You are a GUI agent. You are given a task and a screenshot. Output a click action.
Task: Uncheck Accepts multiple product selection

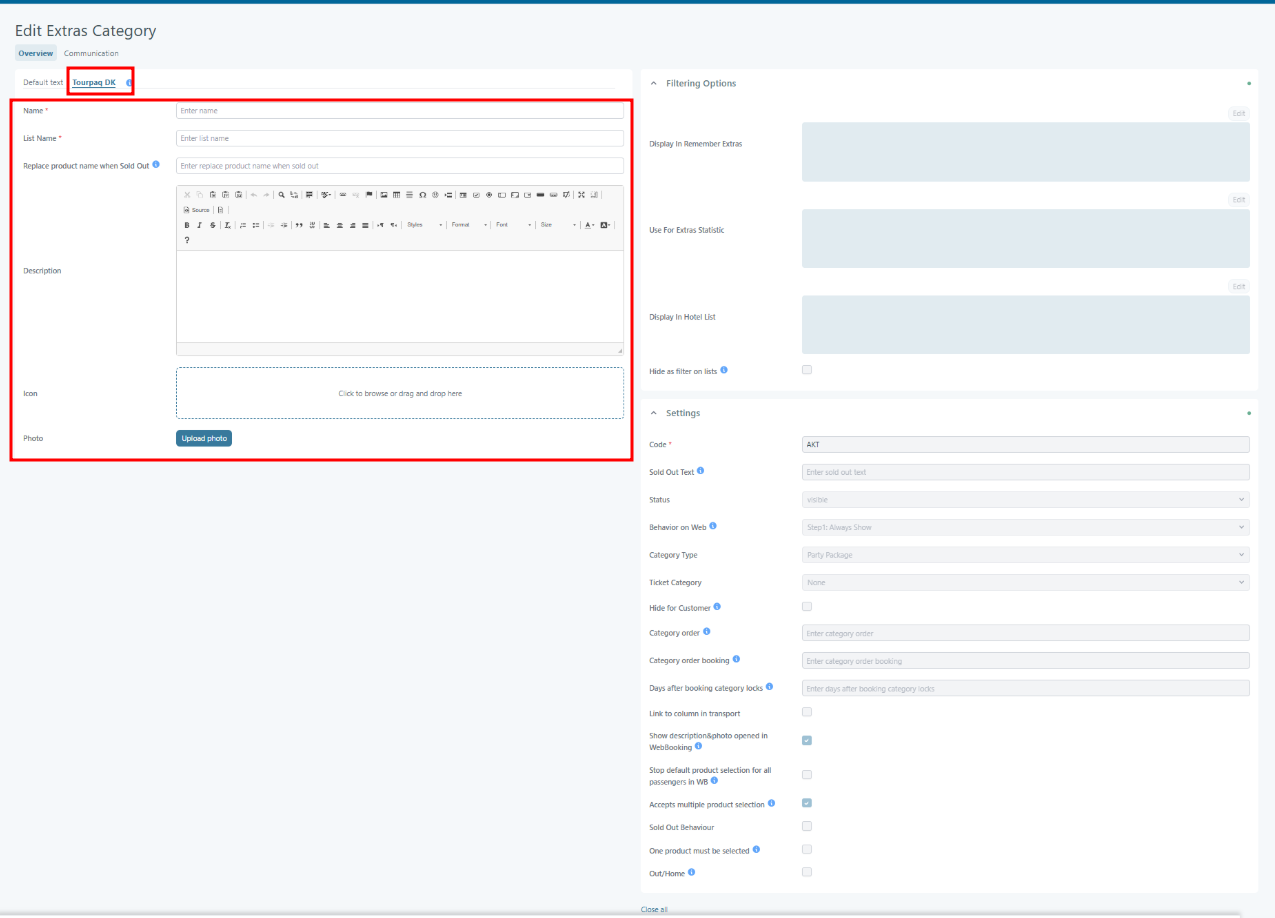pyautogui.click(x=807, y=803)
